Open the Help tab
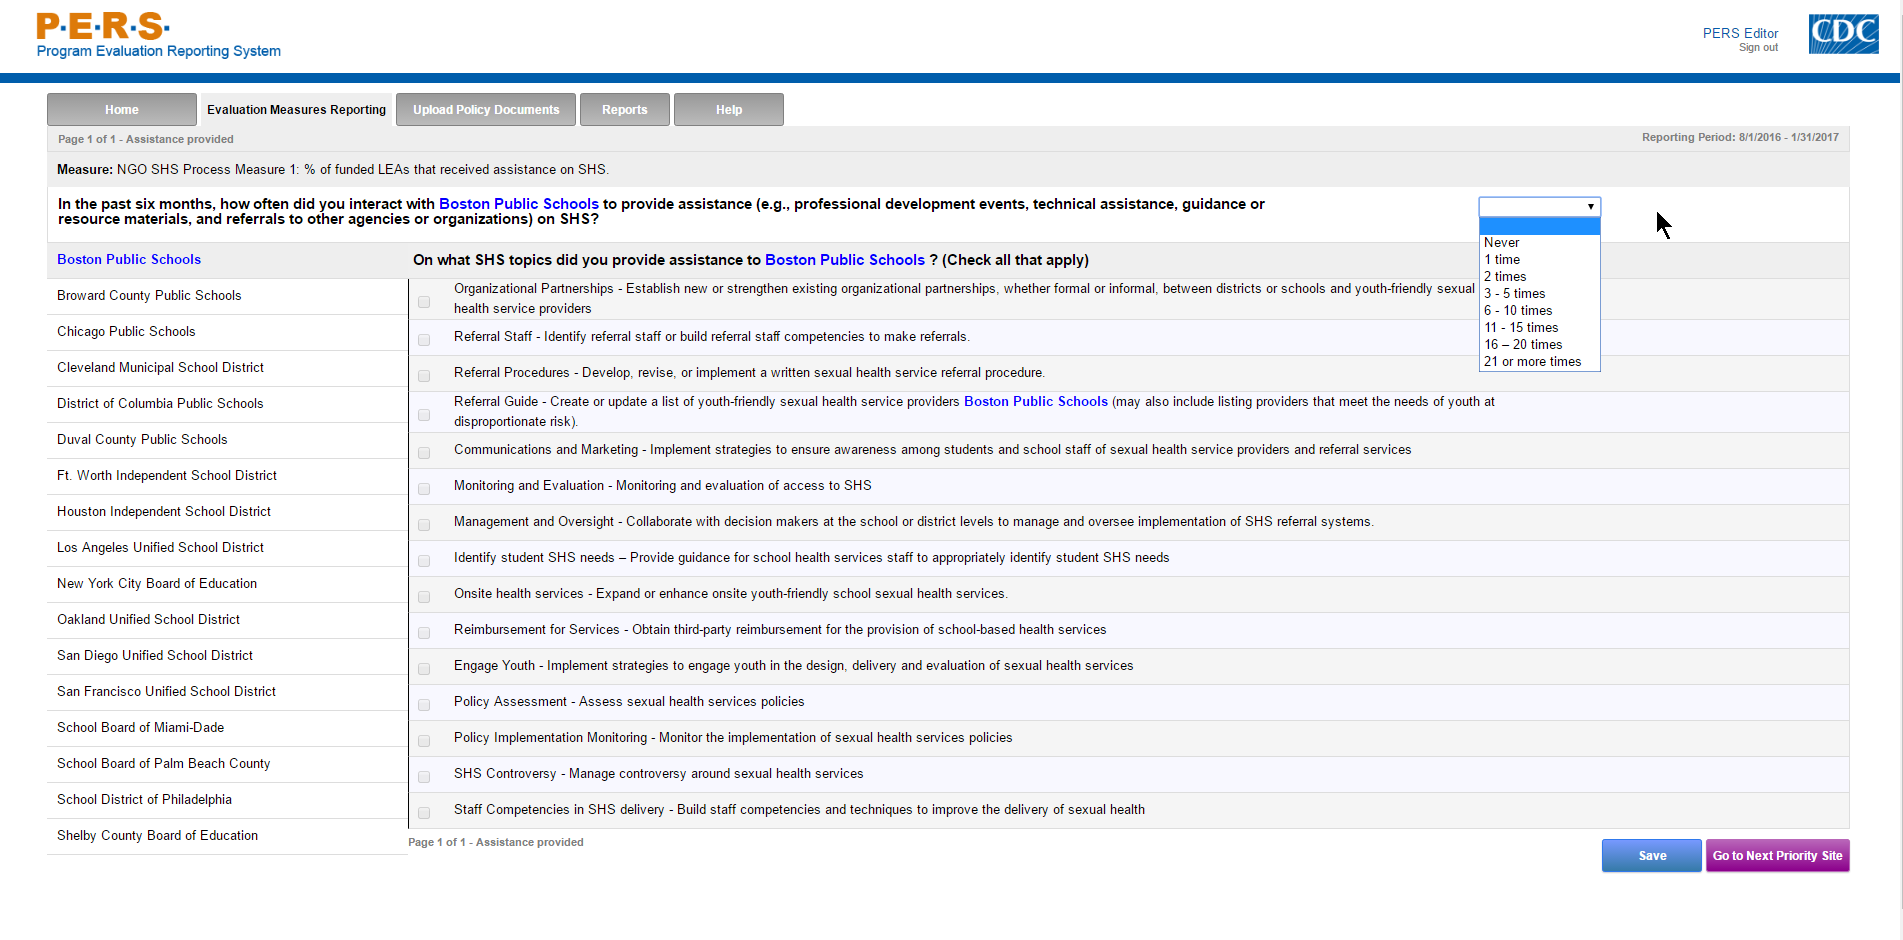Screen dimensions: 1903x940 (x=729, y=110)
